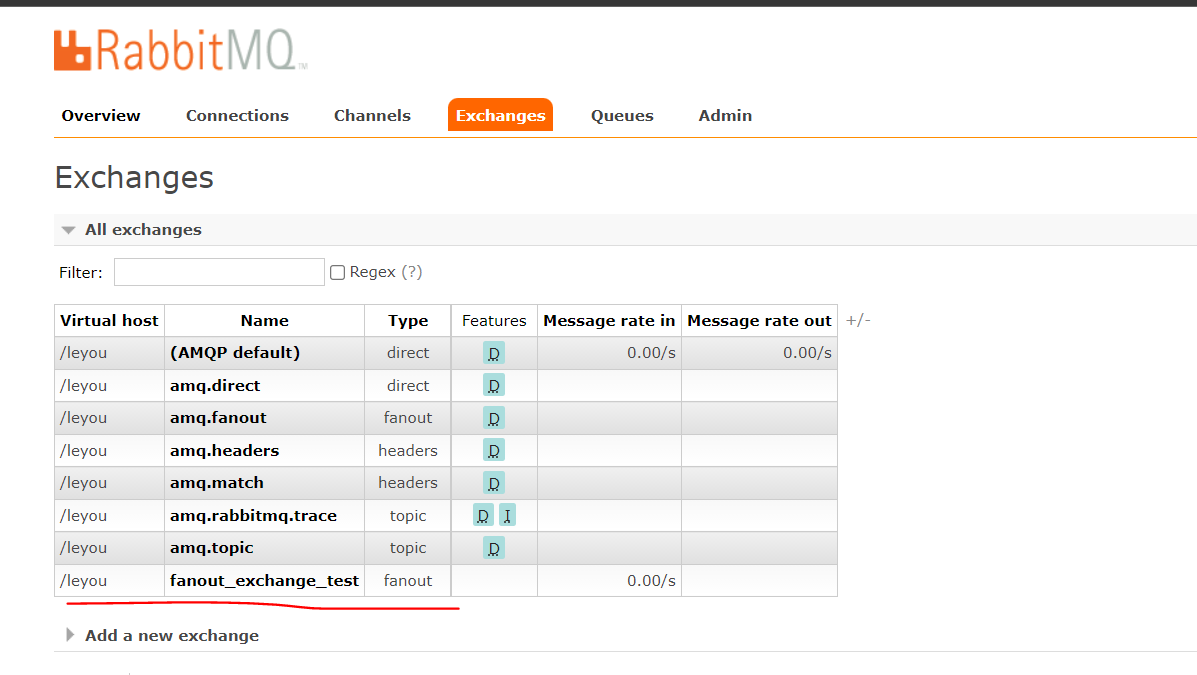Click /leyou virtual host in amq.topic row
Image resolution: width=1197 pixels, height=675 pixels.
click(83, 547)
